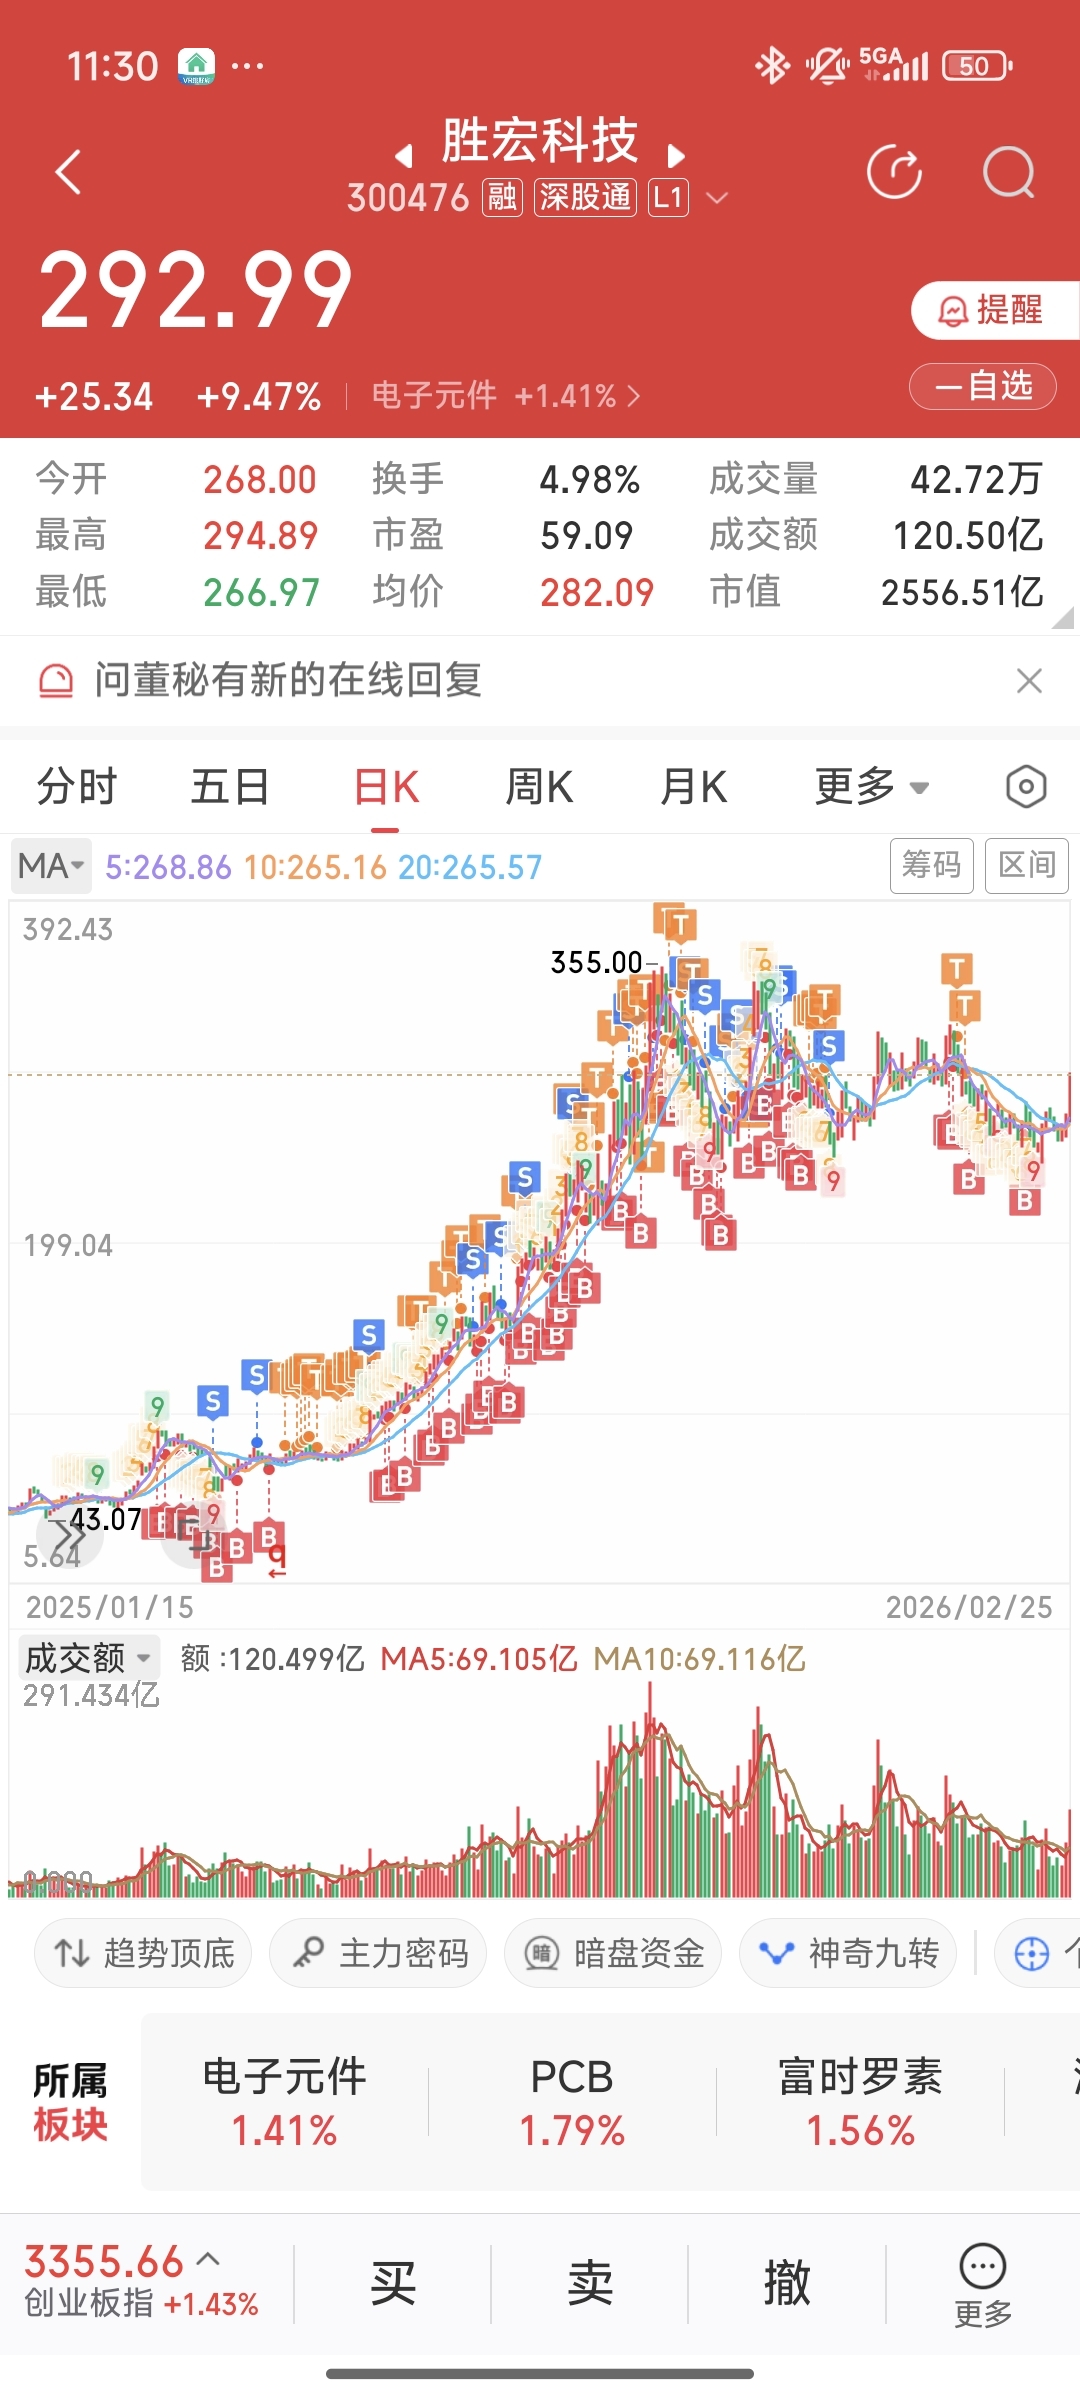Open 电子元件 1.41% sector card
The image size is (1080, 2400).
(285, 2102)
